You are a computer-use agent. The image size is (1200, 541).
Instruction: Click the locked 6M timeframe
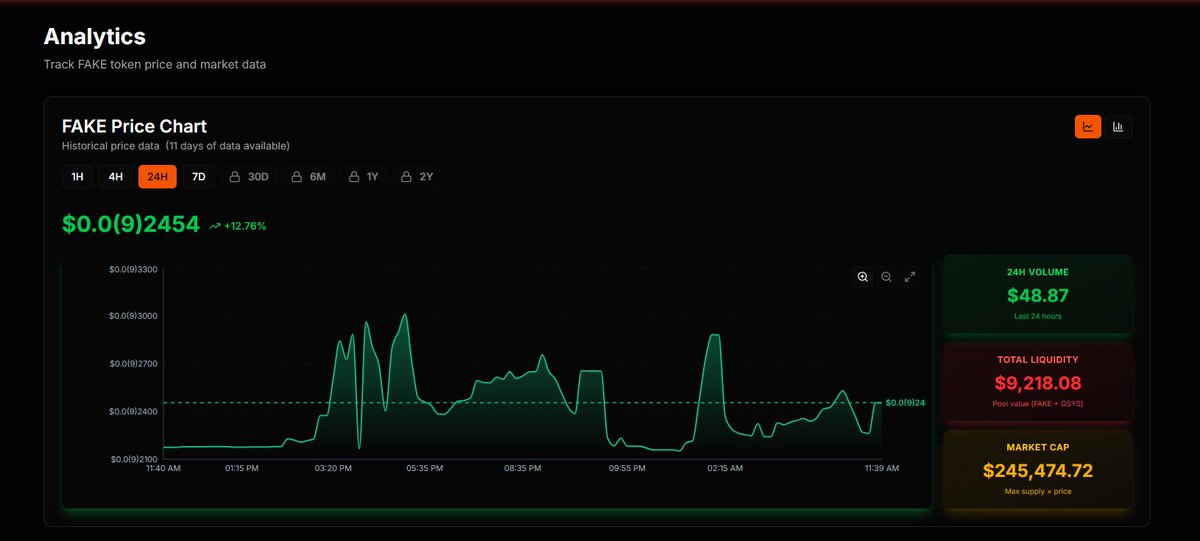pos(309,177)
